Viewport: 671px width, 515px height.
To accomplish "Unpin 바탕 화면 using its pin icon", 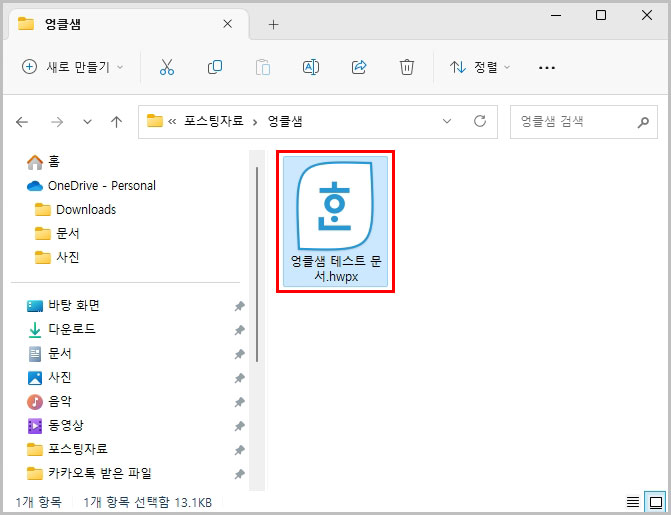I will pyautogui.click(x=239, y=306).
